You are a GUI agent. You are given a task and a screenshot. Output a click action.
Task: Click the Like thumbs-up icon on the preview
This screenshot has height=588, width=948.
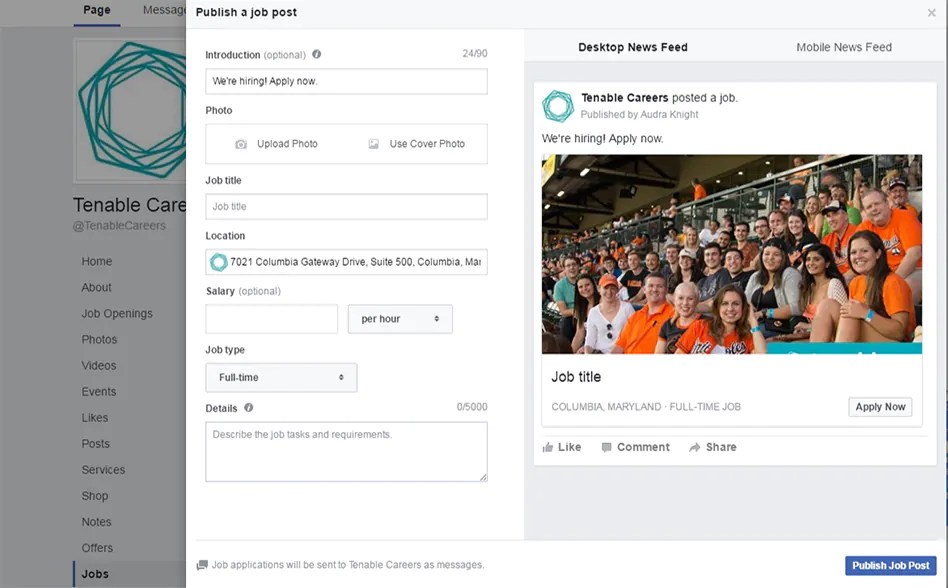(547, 447)
